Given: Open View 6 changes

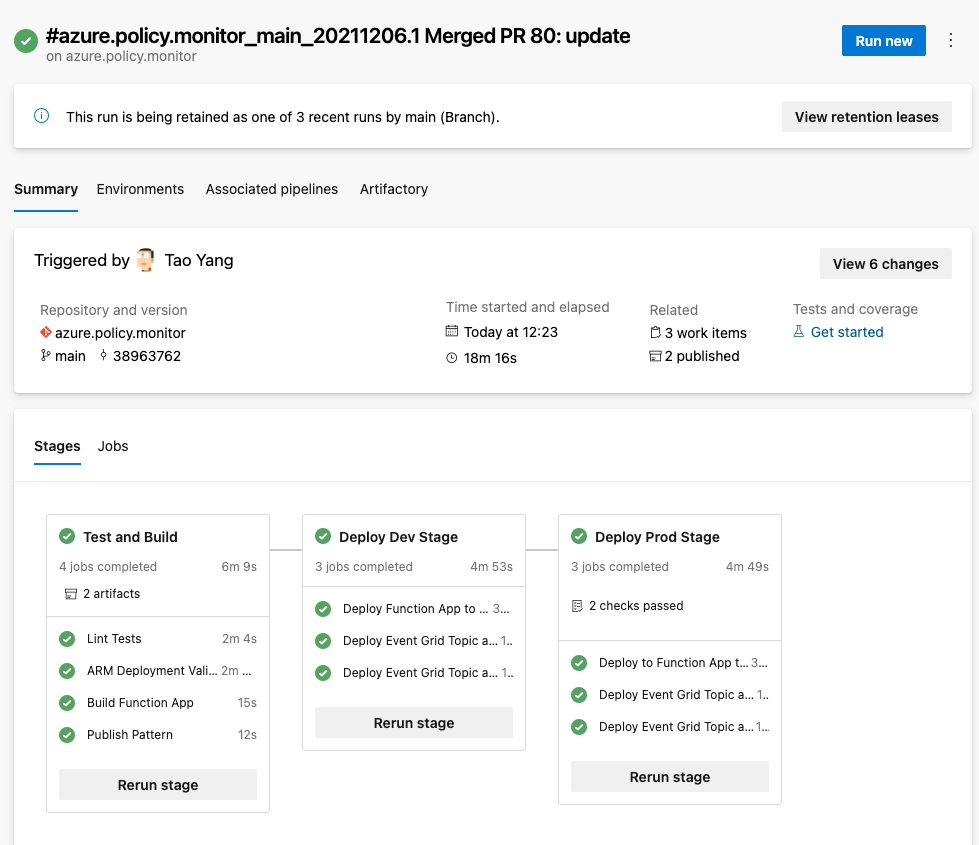Looking at the screenshot, I should (x=885, y=264).
